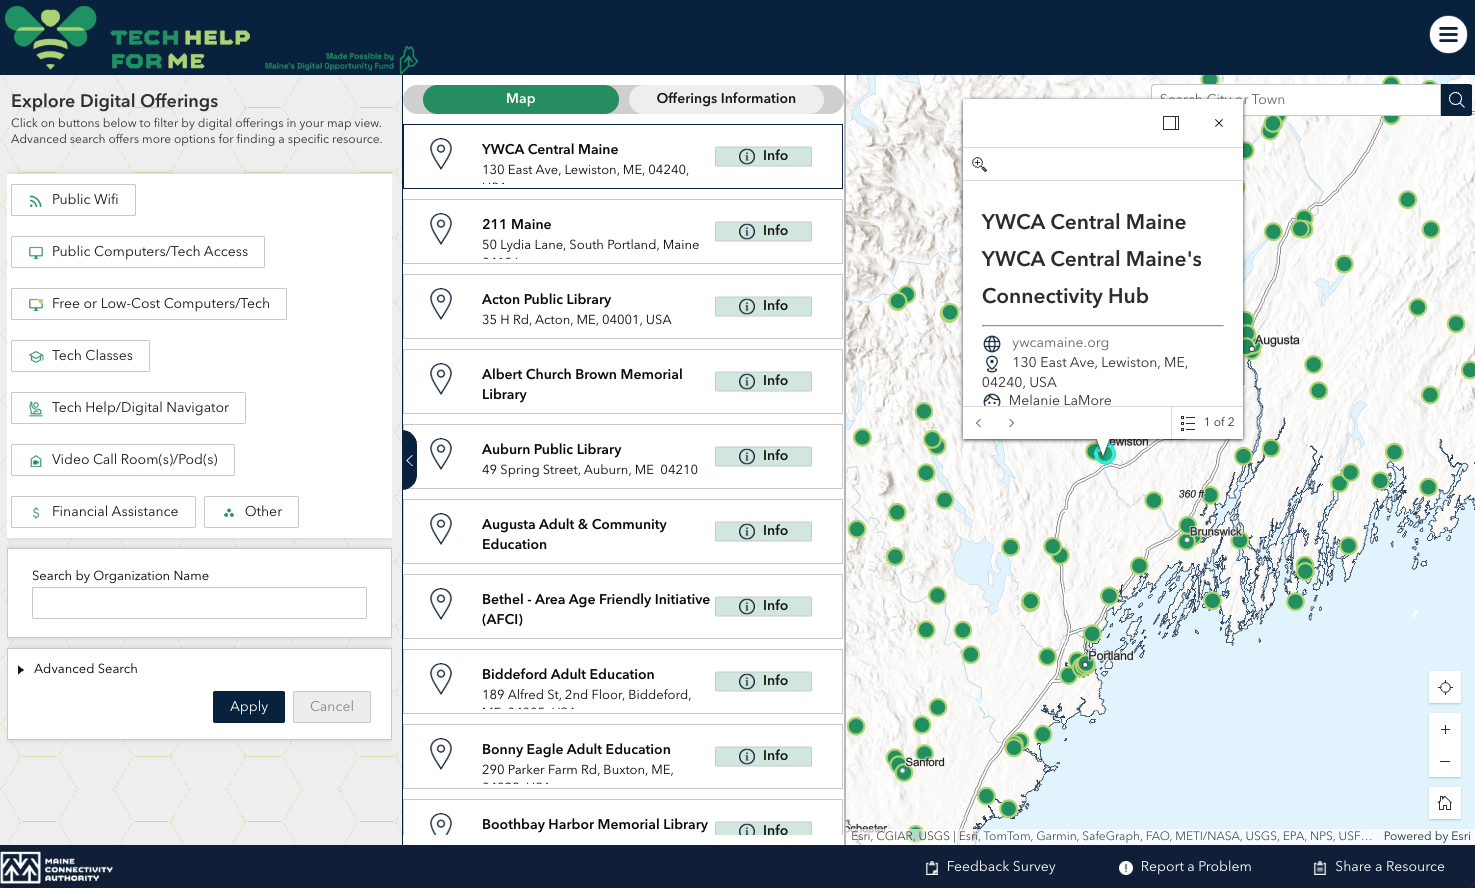Image resolution: width=1475 pixels, height=888 pixels.
Task: Click location pin for Biddeford Adult Education
Action: [441, 679]
